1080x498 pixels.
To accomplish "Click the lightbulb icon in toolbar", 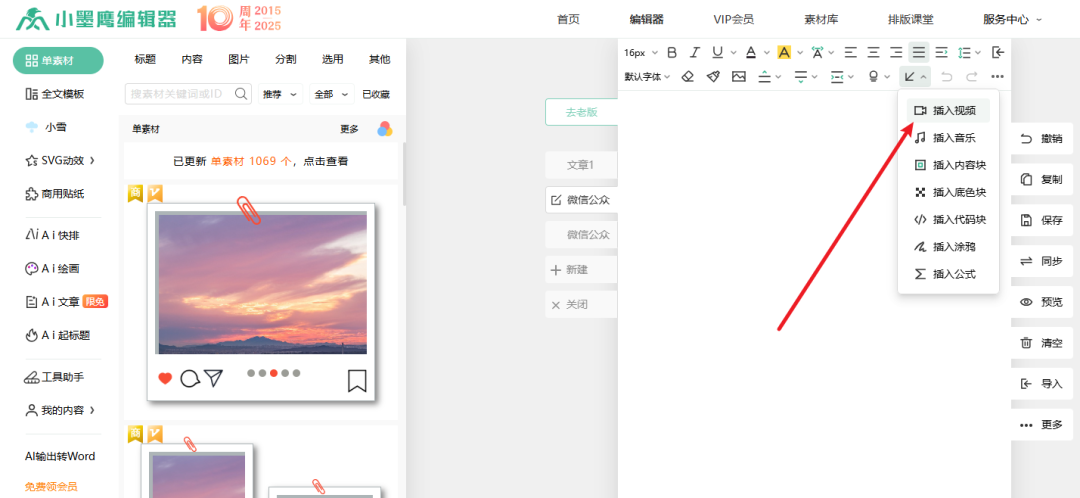I will click(x=874, y=76).
